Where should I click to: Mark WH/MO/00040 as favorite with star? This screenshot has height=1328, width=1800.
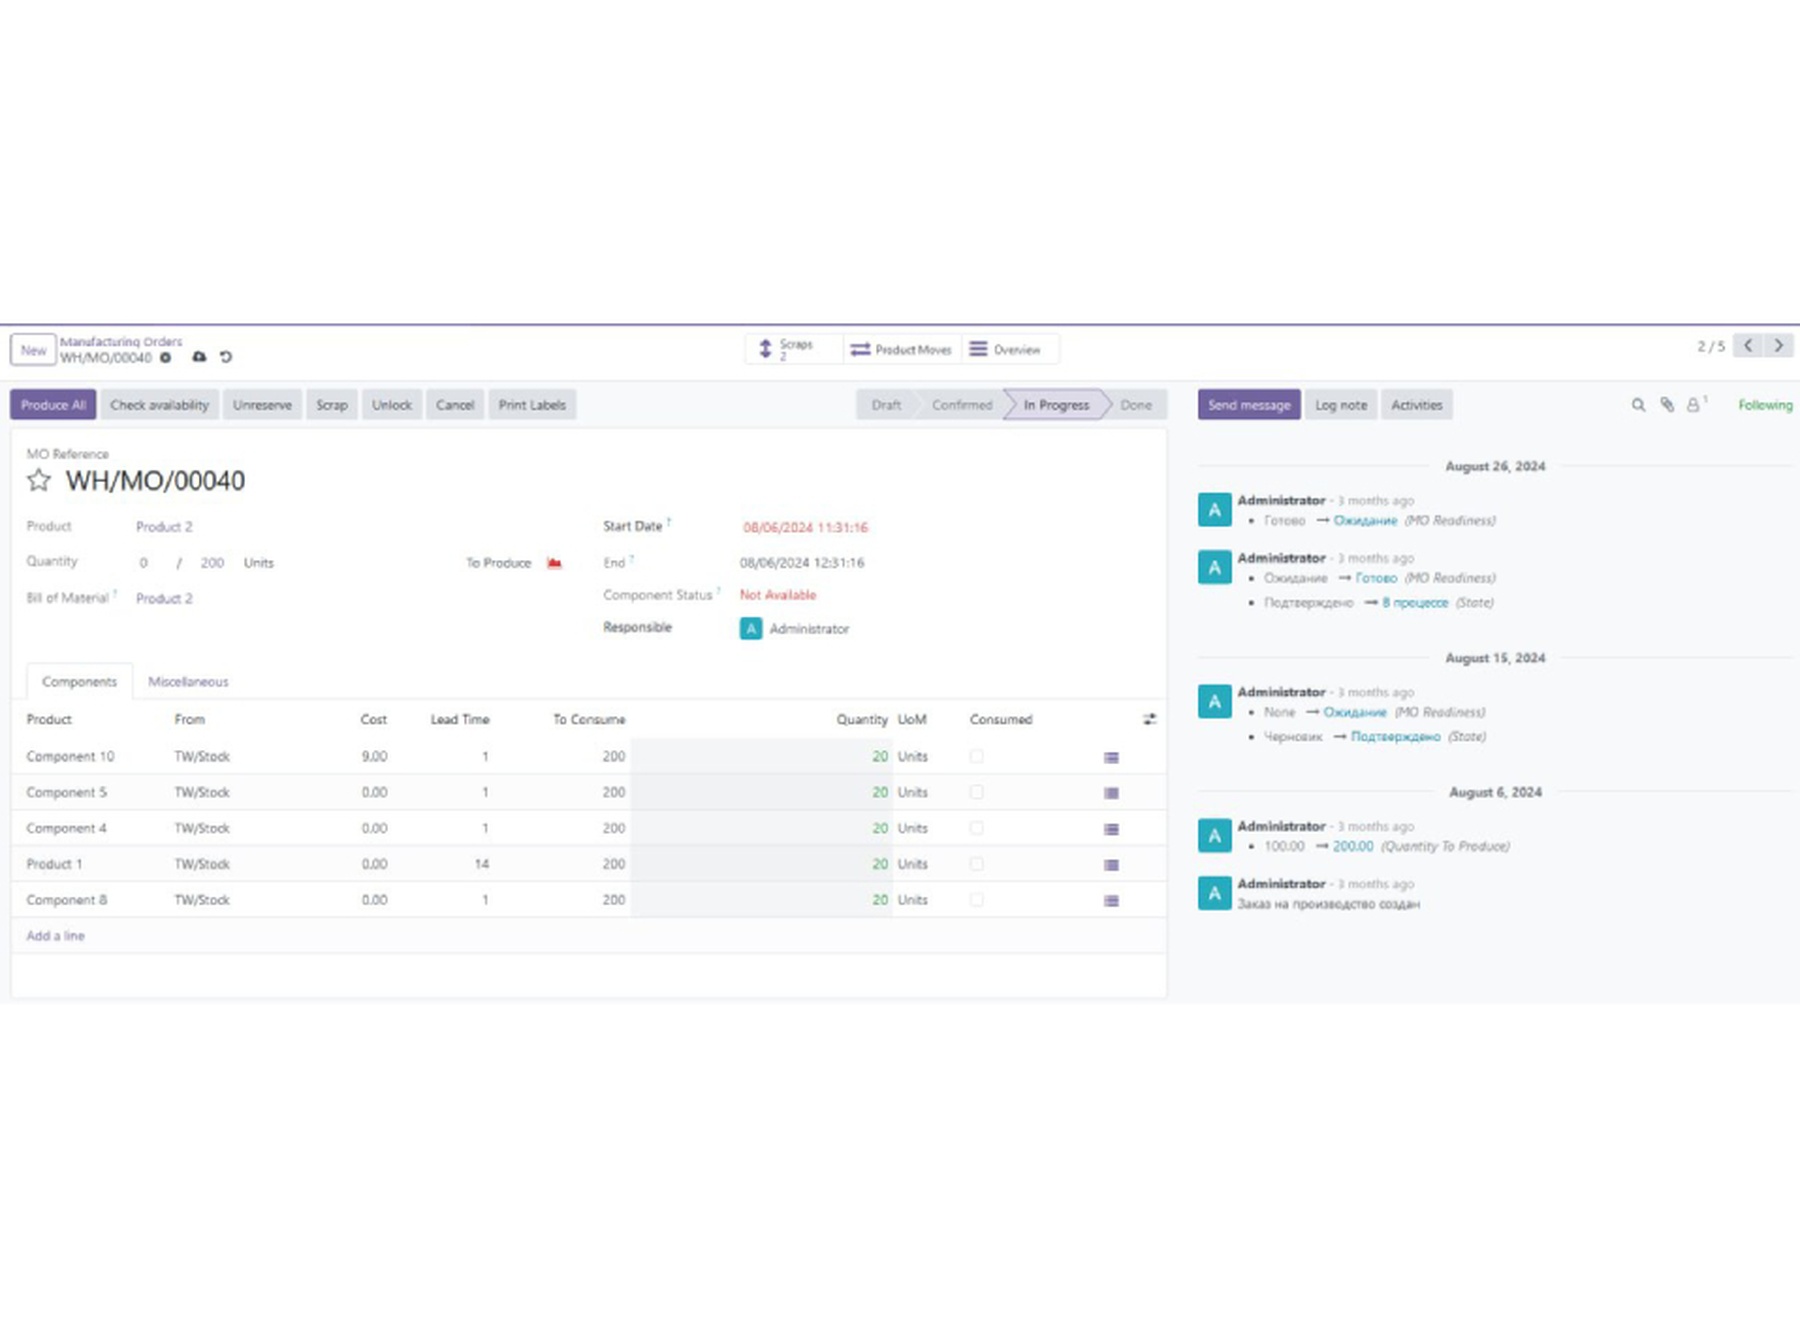(39, 481)
